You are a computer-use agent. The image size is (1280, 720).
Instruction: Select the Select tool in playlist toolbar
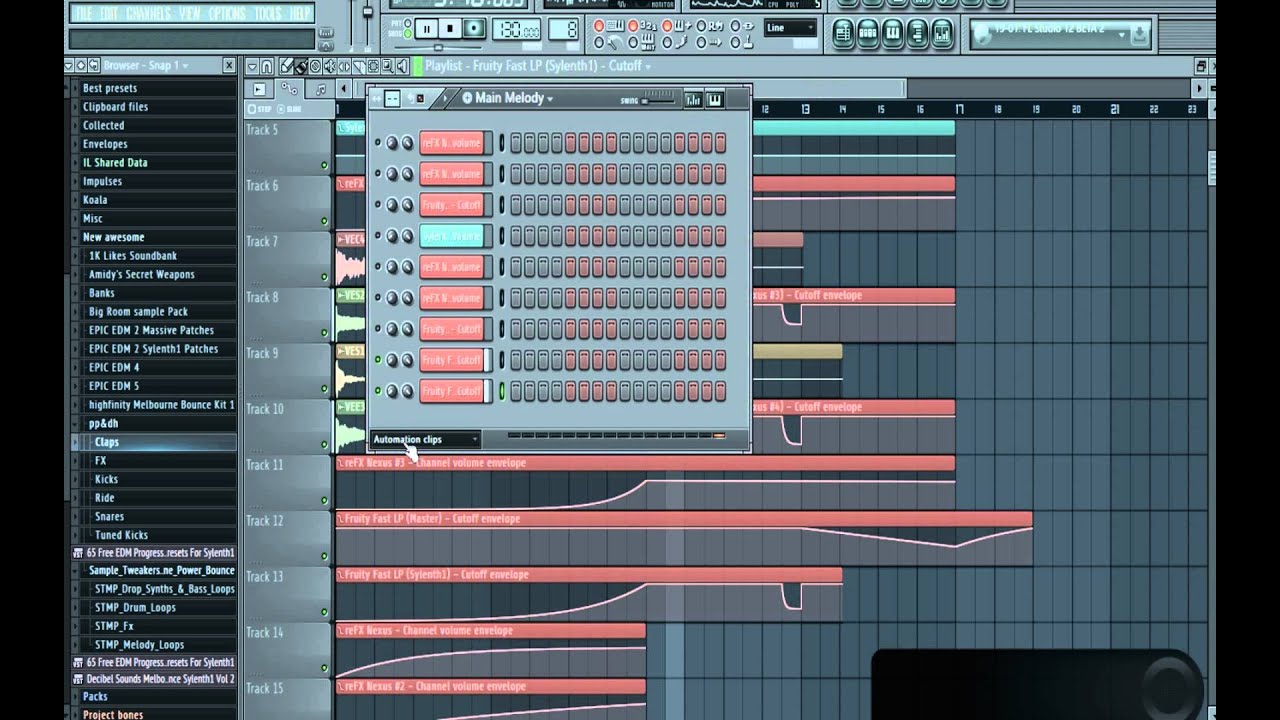coord(374,66)
